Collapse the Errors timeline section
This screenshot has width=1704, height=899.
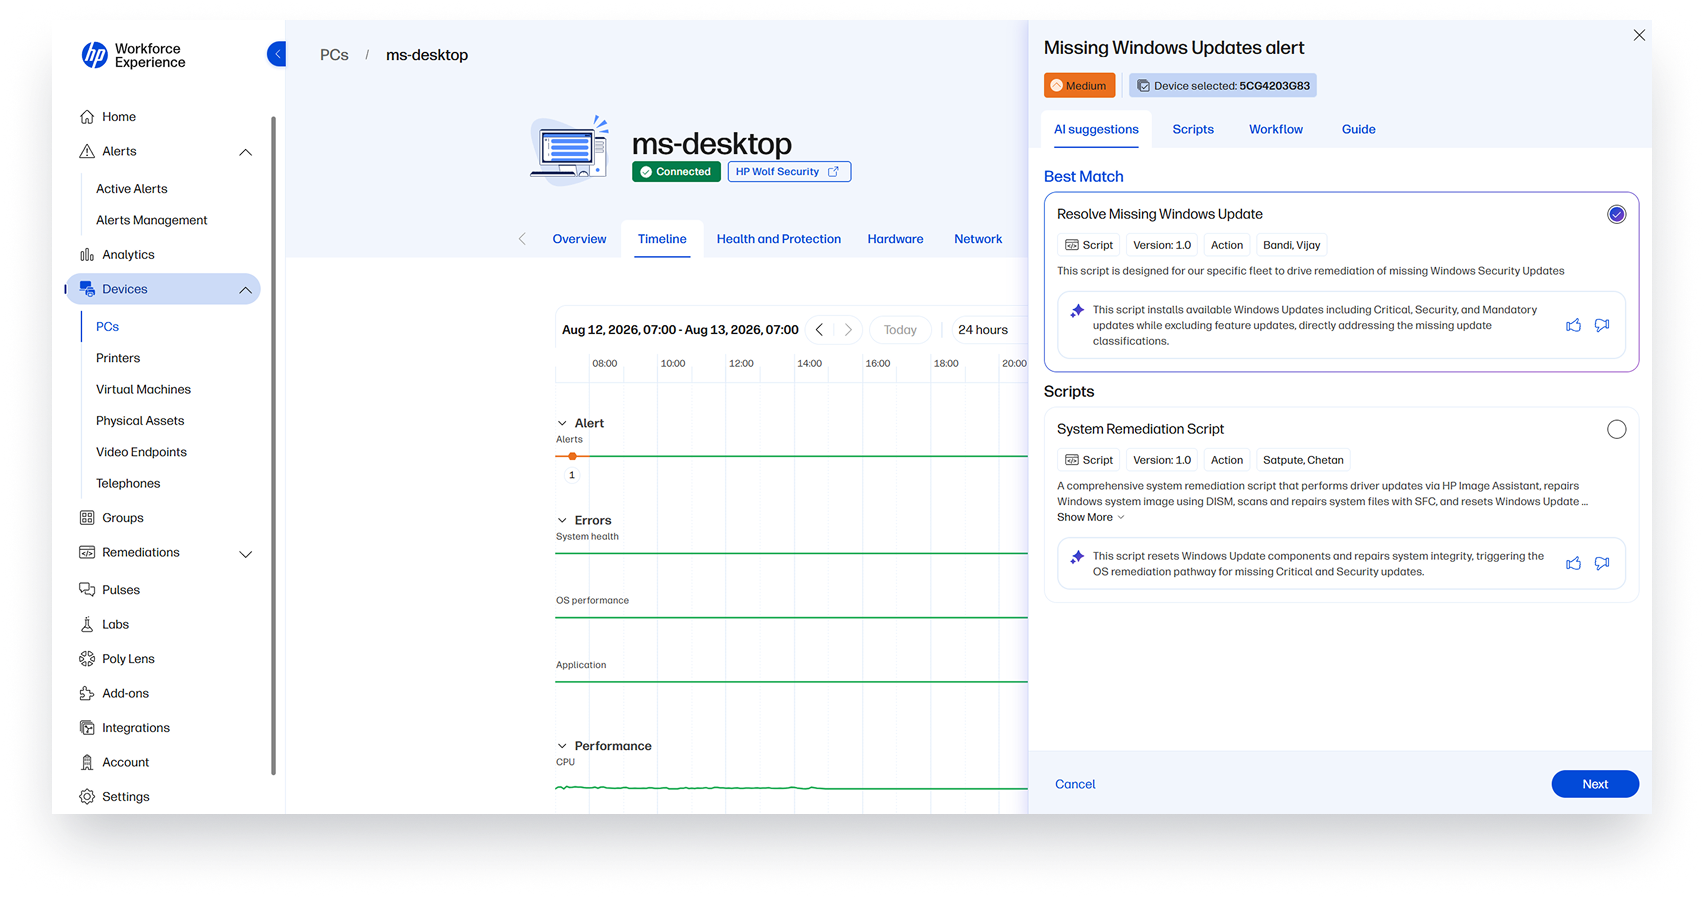[x=562, y=521]
